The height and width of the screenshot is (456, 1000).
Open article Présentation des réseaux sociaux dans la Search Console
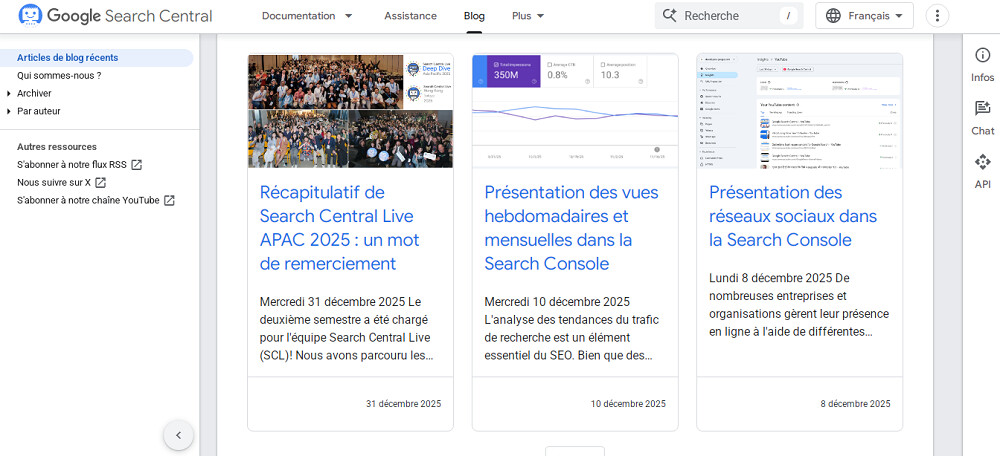point(793,216)
